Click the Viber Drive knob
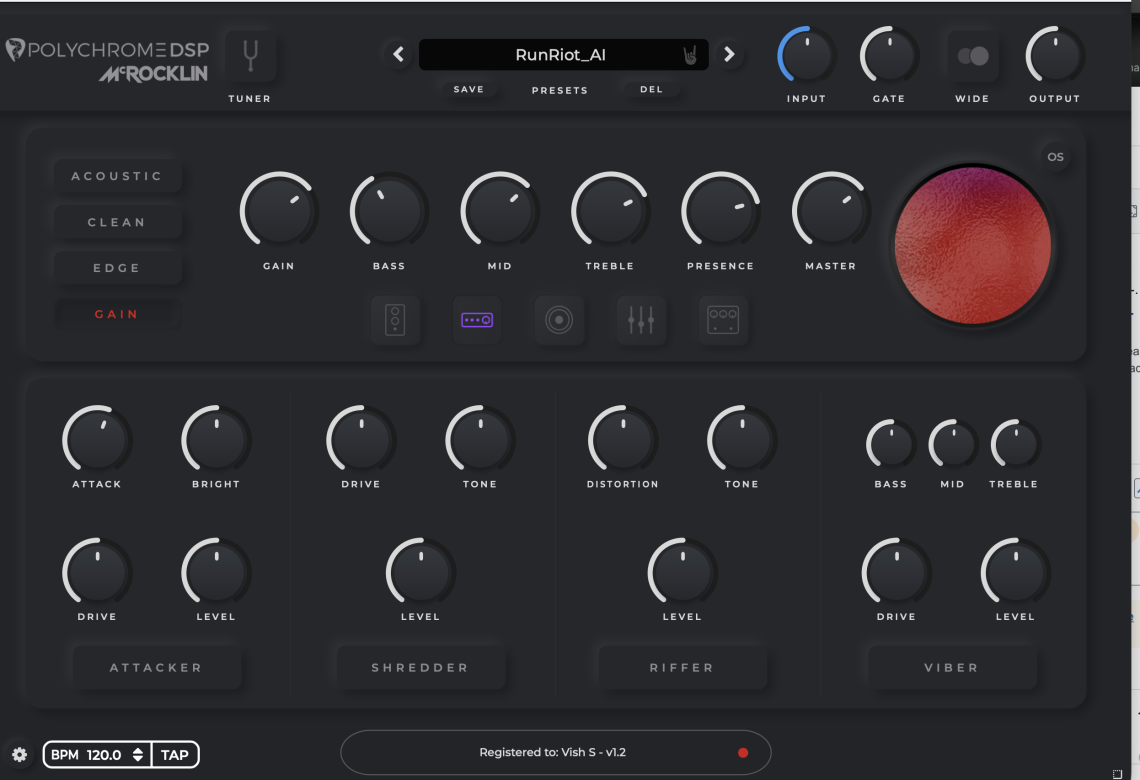This screenshot has width=1140, height=780. pyautogui.click(x=896, y=573)
